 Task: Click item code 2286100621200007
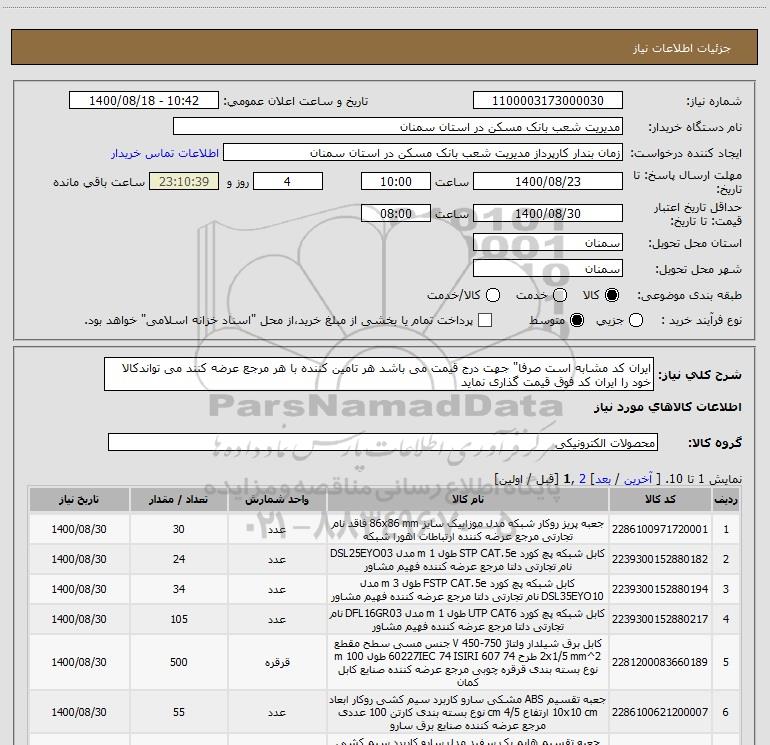(660, 712)
